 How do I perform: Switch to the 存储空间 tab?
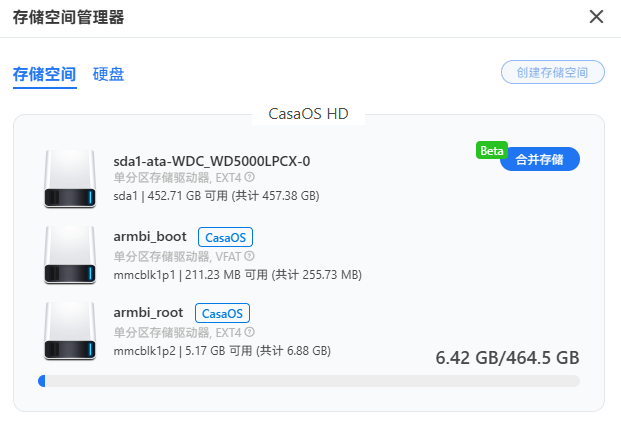(44, 74)
